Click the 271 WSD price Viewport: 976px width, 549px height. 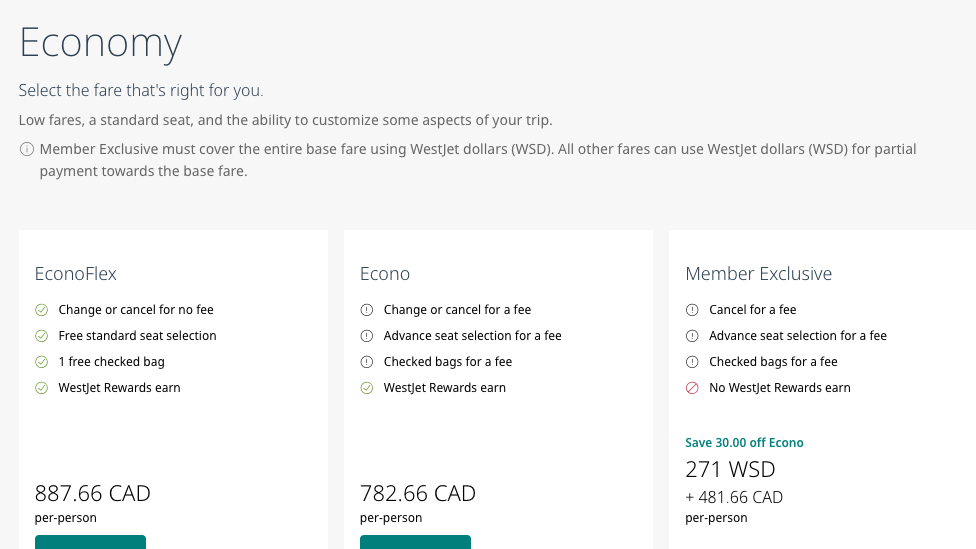coord(730,469)
